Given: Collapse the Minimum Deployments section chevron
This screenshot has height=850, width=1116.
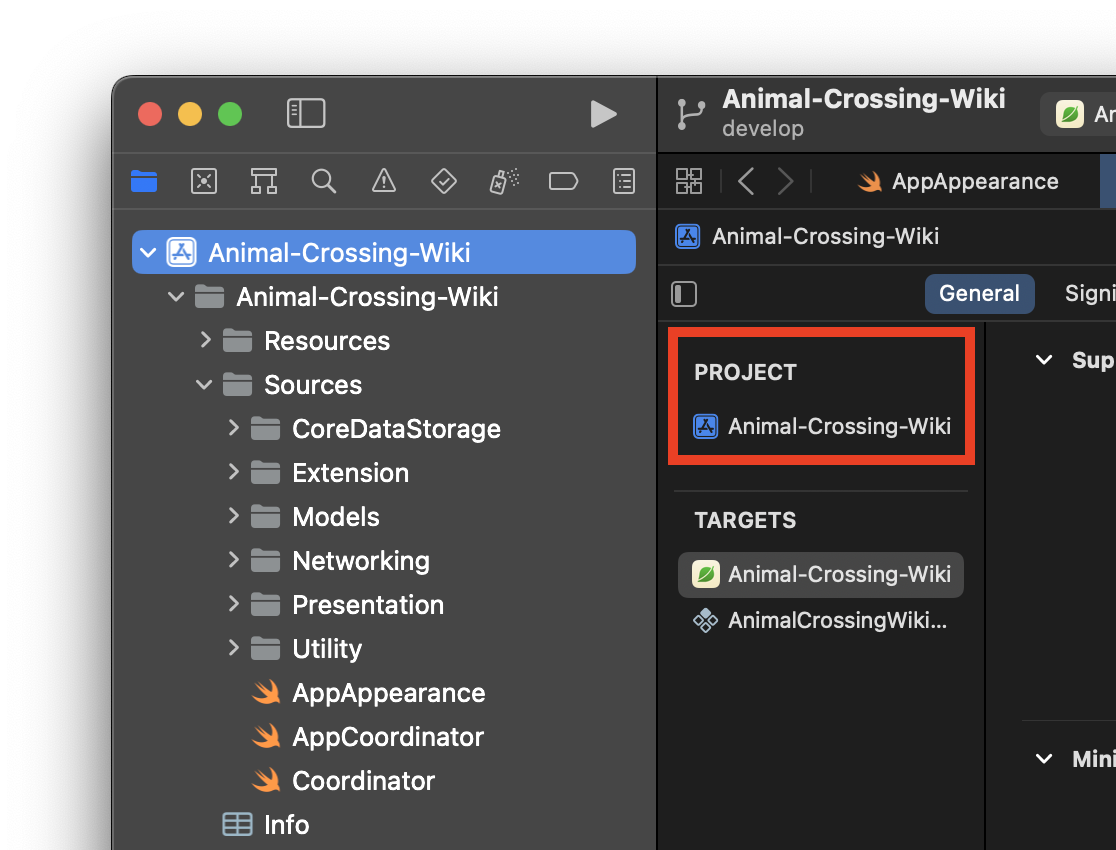Looking at the screenshot, I should click(x=1043, y=758).
